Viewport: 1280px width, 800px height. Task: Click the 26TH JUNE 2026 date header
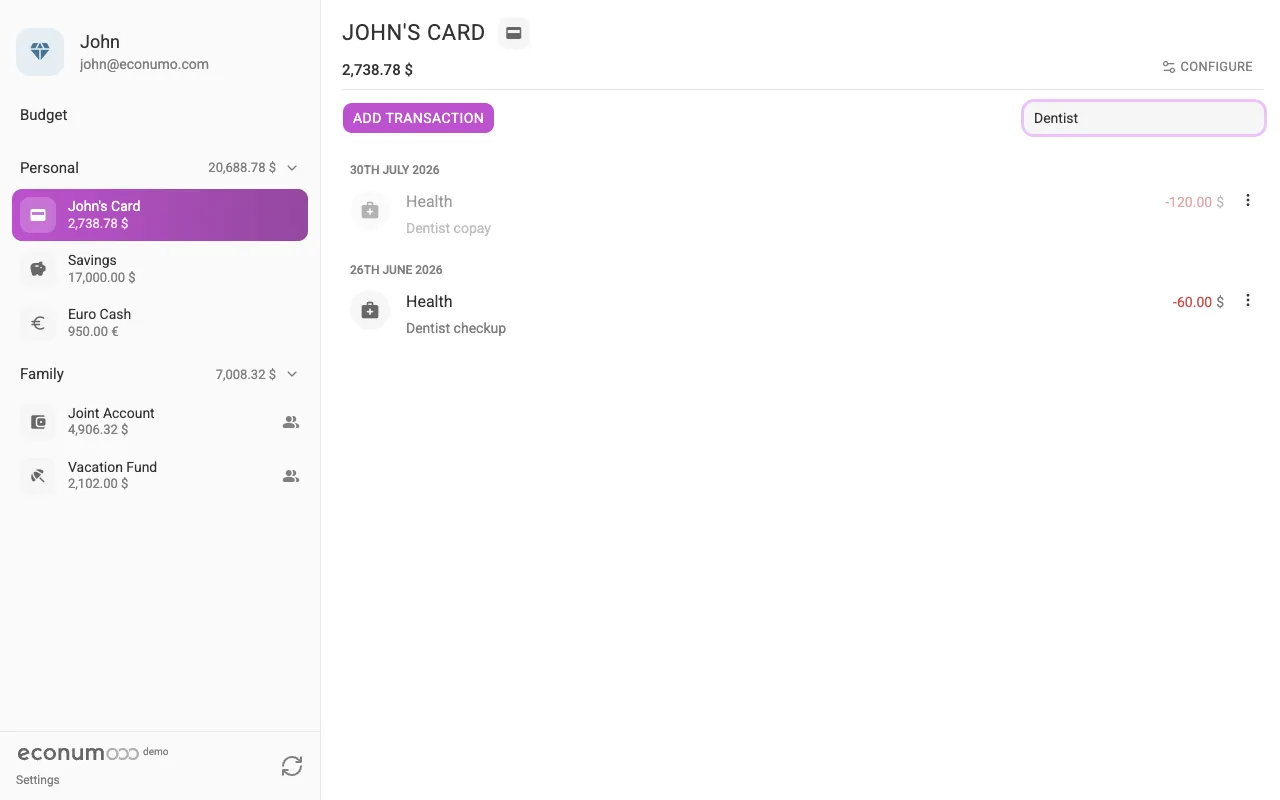tap(396, 270)
